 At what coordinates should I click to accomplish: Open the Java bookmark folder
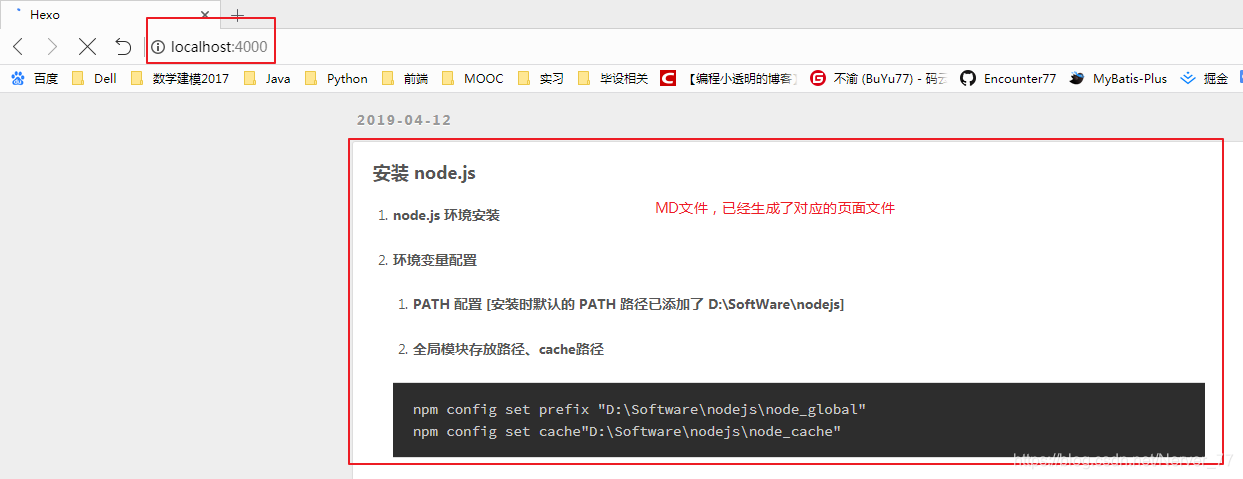pyautogui.click(x=267, y=79)
